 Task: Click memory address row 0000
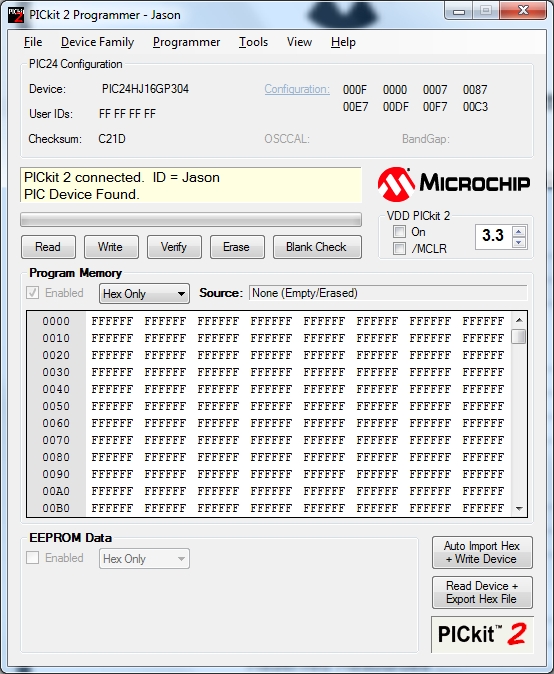(56, 321)
